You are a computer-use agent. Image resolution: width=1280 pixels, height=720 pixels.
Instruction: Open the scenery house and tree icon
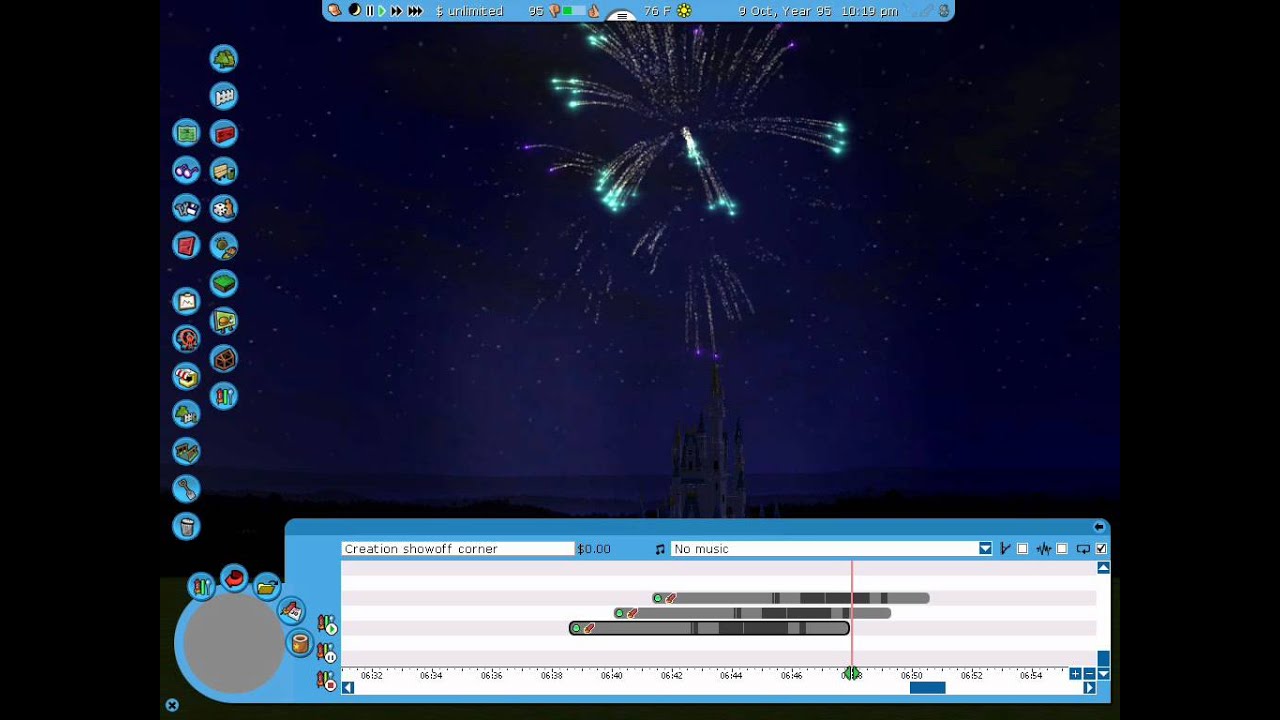click(x=186, y=413)
